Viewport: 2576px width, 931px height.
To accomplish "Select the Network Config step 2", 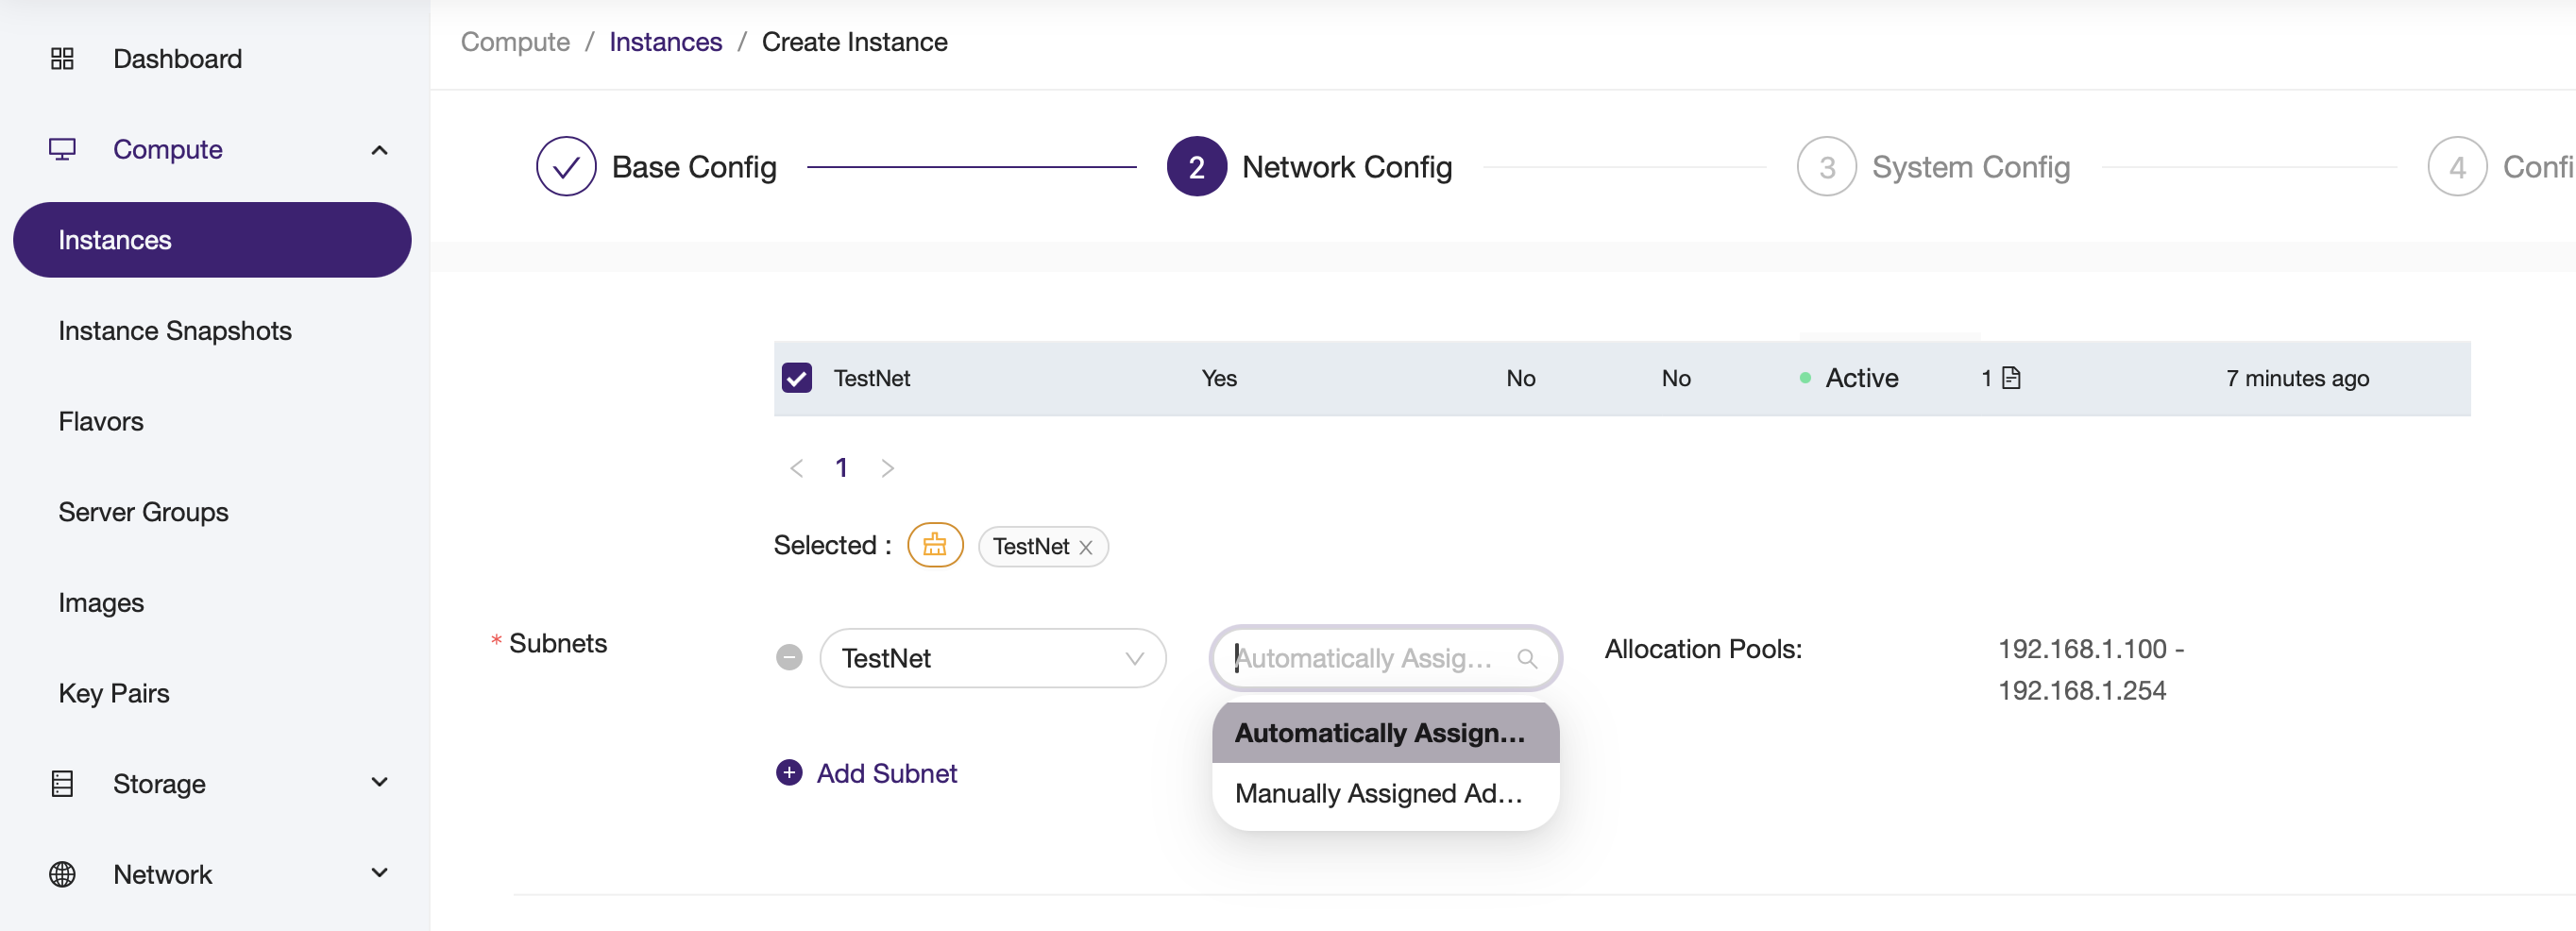I will (x=1197, y=166).
